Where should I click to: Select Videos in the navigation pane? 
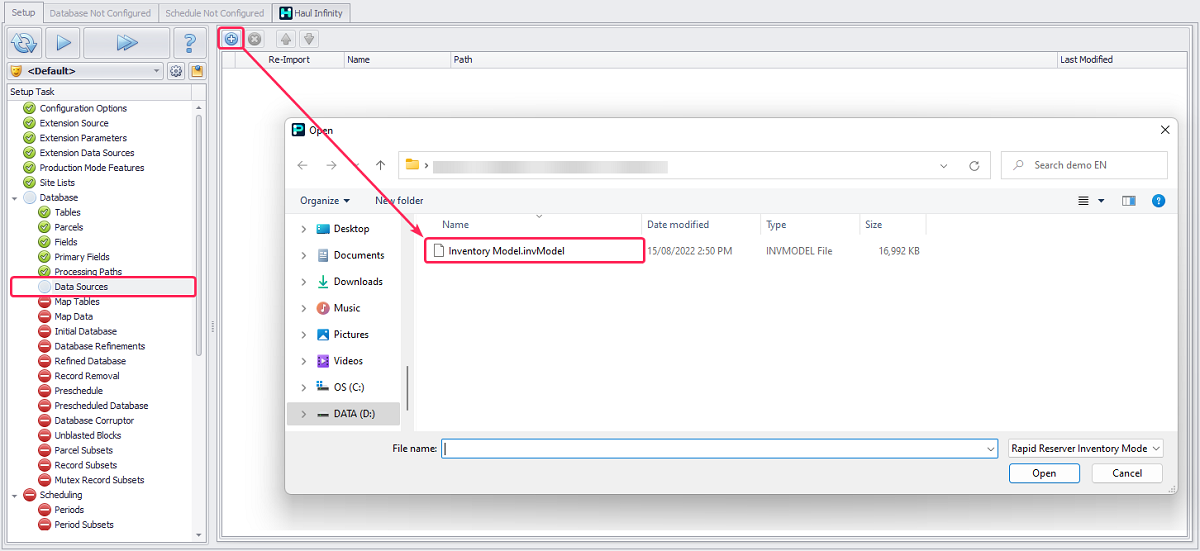pyautogui.click(x=348, y=361)
